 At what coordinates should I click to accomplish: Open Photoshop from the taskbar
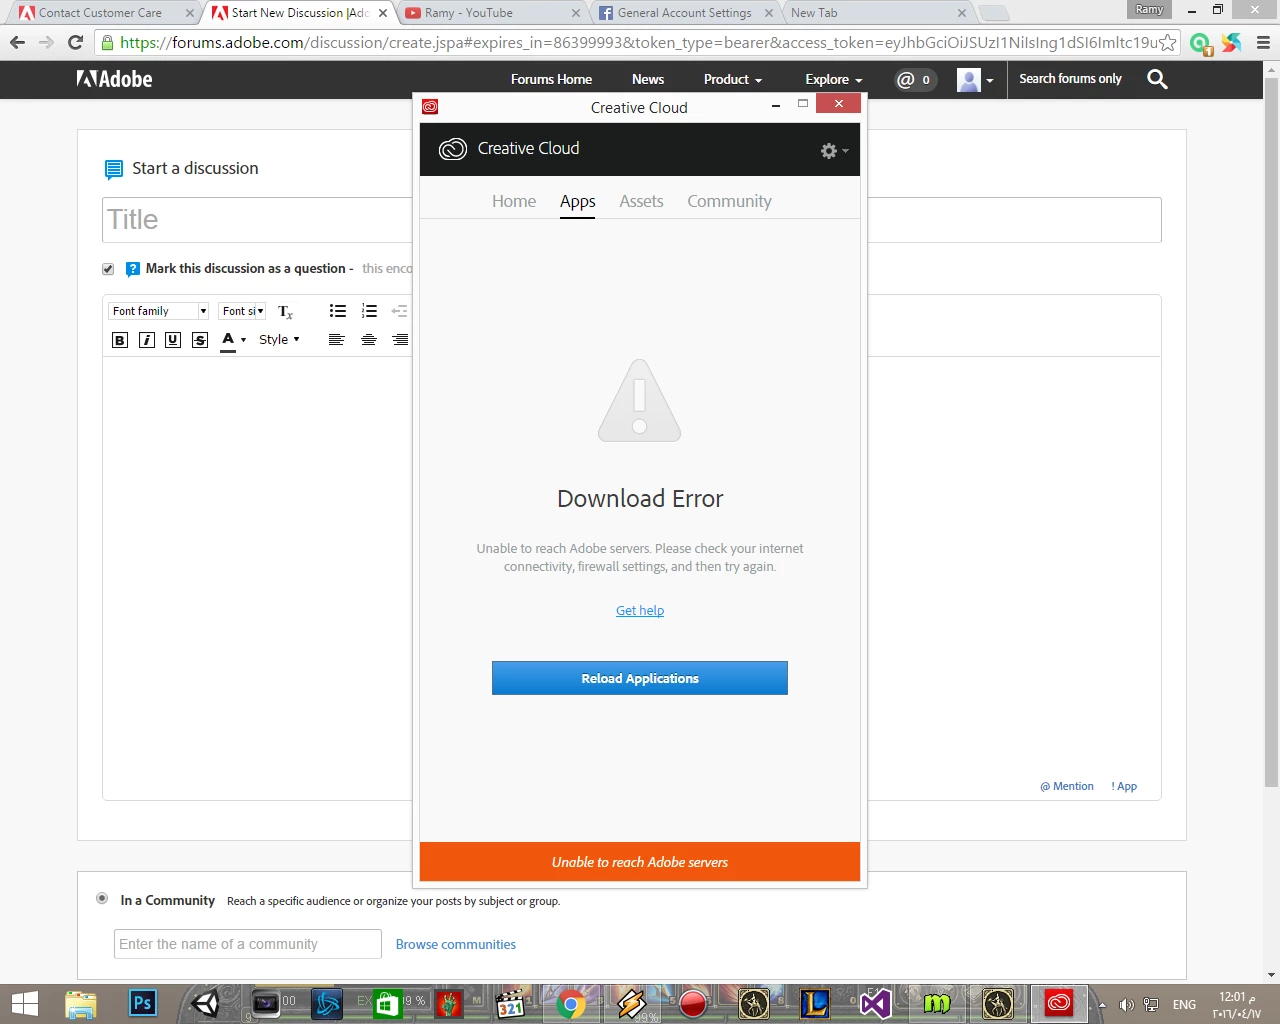pyautogui.click(x=143, y=1003)
